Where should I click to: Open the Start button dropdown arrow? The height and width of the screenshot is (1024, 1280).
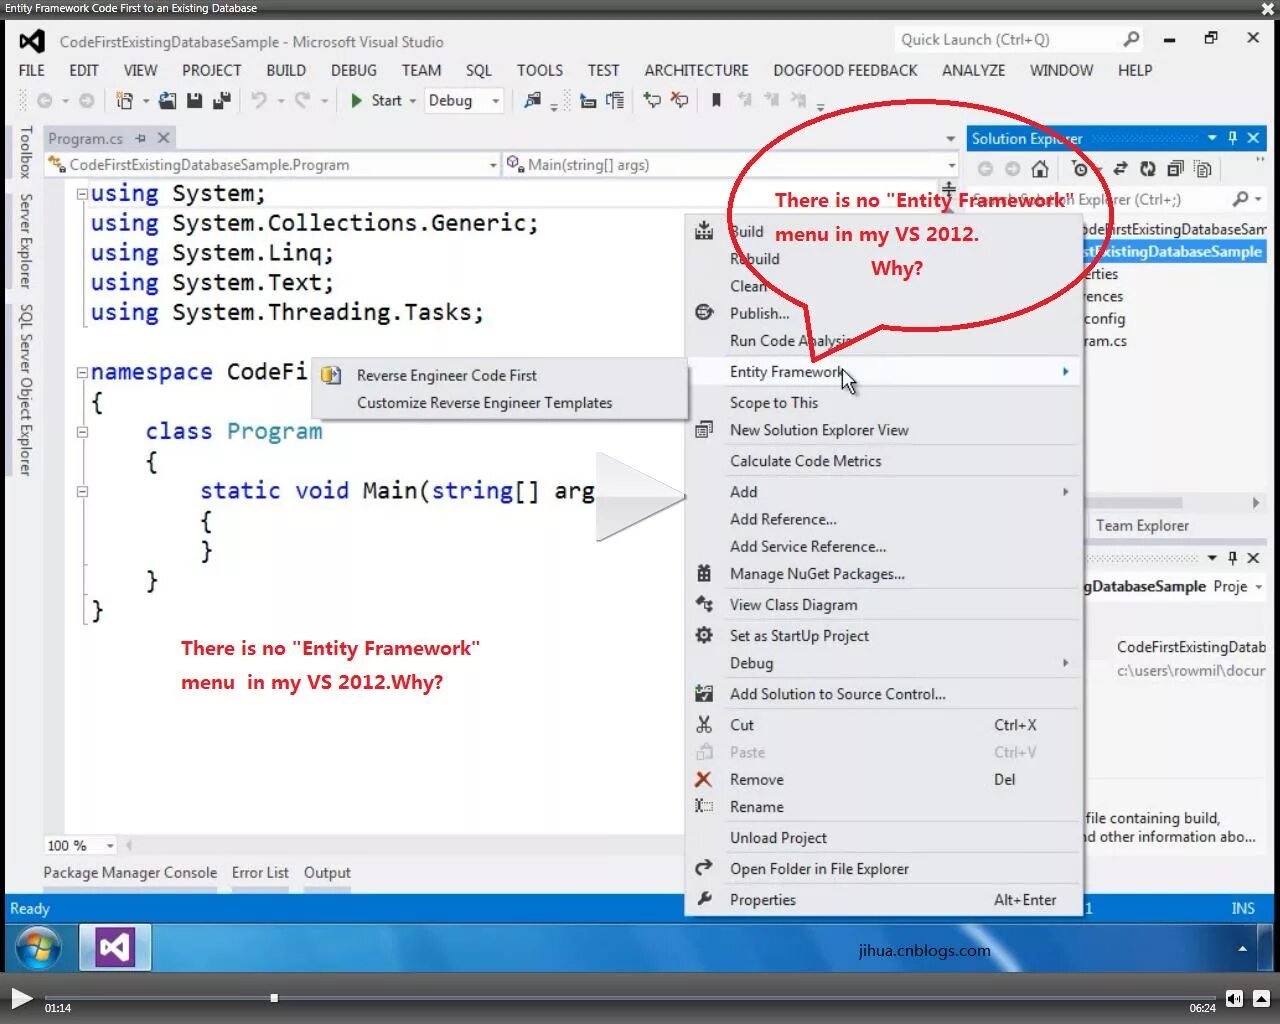click(x=412, y=101)
